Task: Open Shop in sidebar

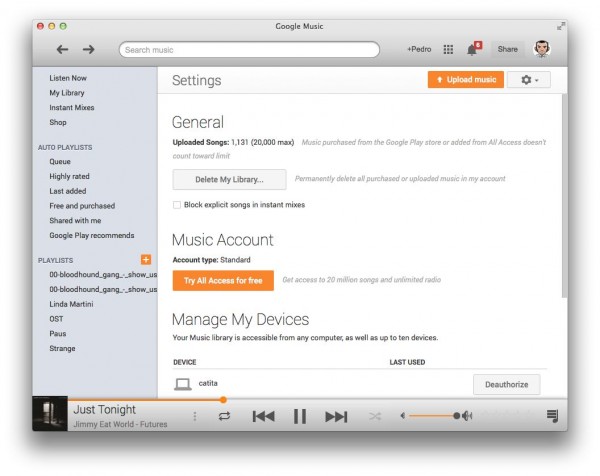Action: [x=58, y=122]
